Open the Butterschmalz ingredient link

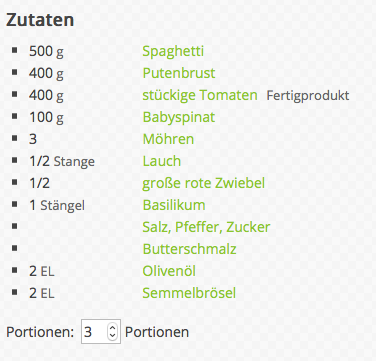(189, 249)
